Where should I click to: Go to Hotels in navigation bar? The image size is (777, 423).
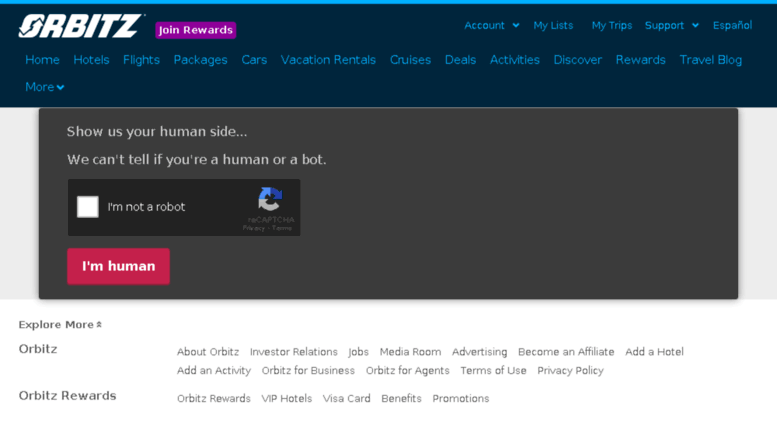pos(91,60)
